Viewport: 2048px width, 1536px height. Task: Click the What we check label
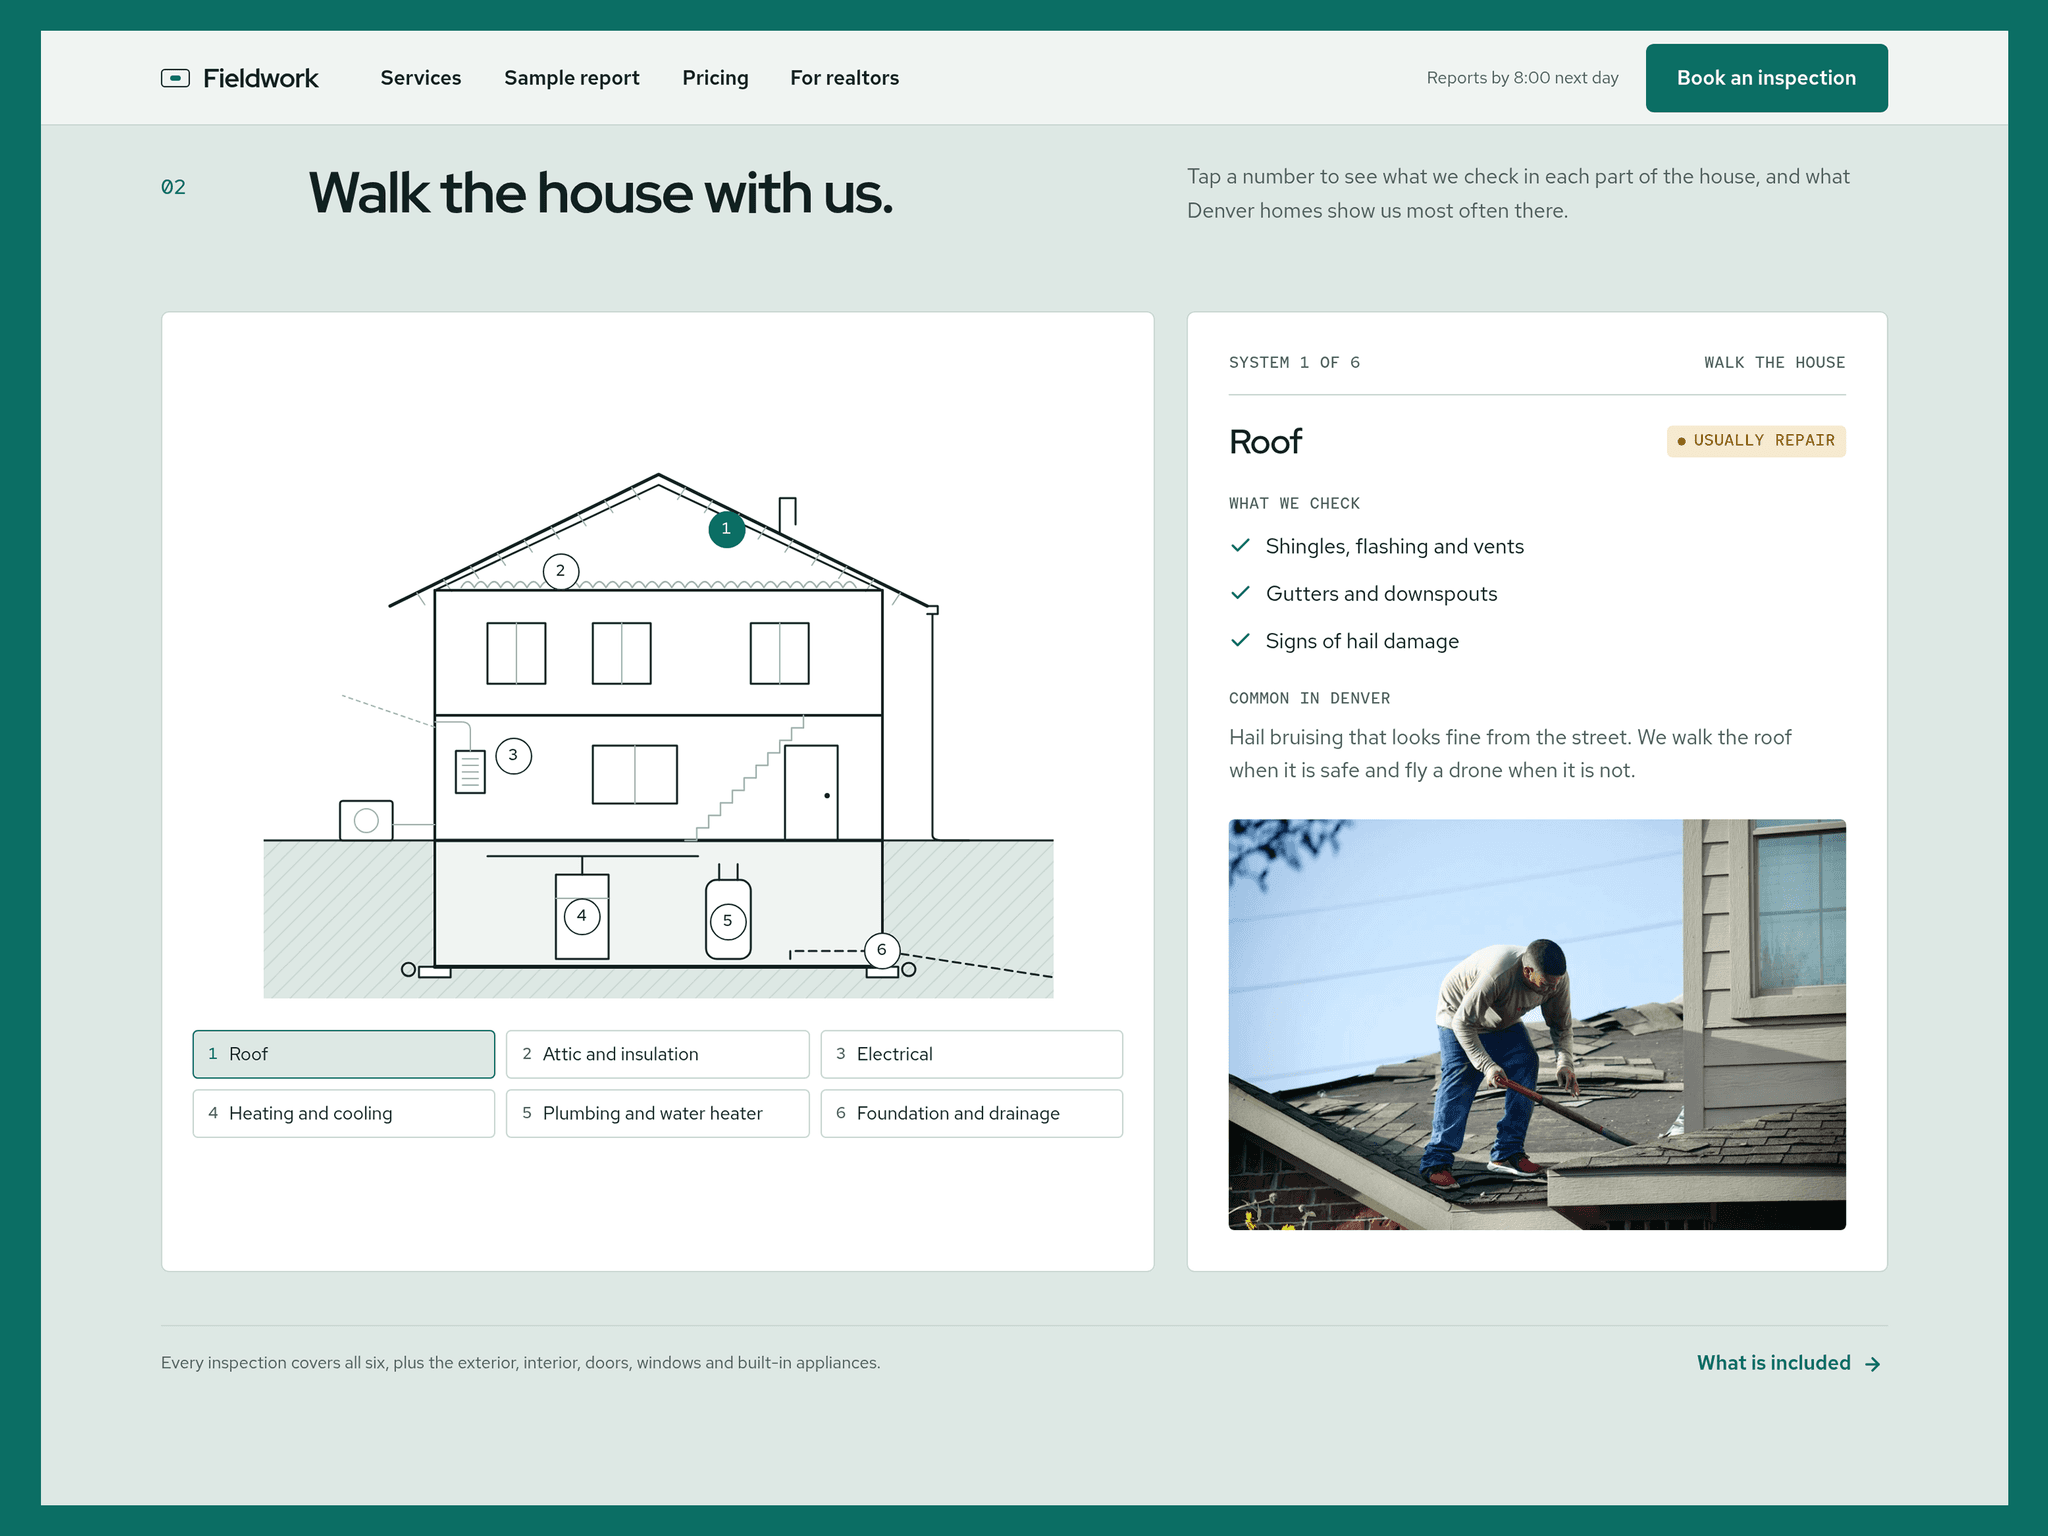[x=1294, y=503]
